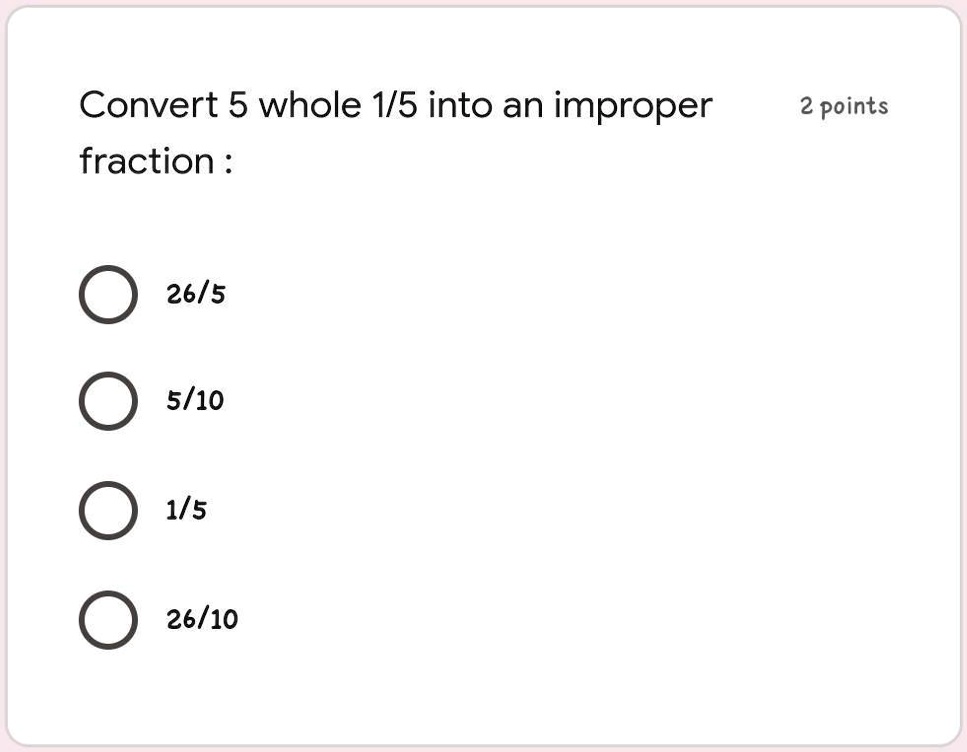This screenshot has height=752, width=967.
Task: Click the digit "5" after "Convert"
Action: pyautogui.click(x=237, y=105)
